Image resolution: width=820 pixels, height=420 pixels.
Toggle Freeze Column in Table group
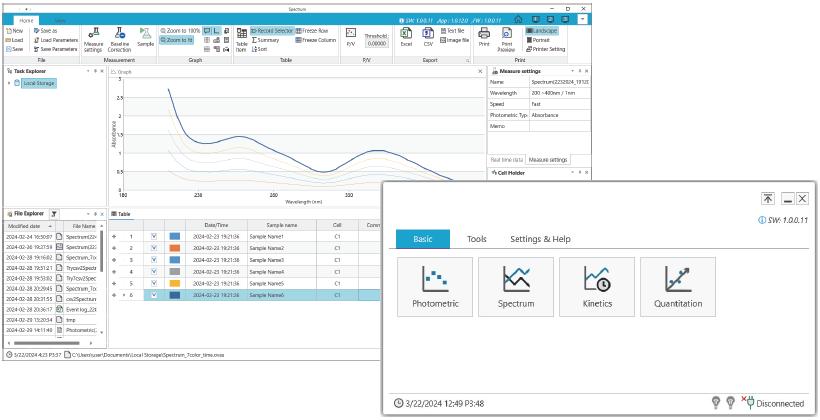pyautogui.click(x=315, y=40)
